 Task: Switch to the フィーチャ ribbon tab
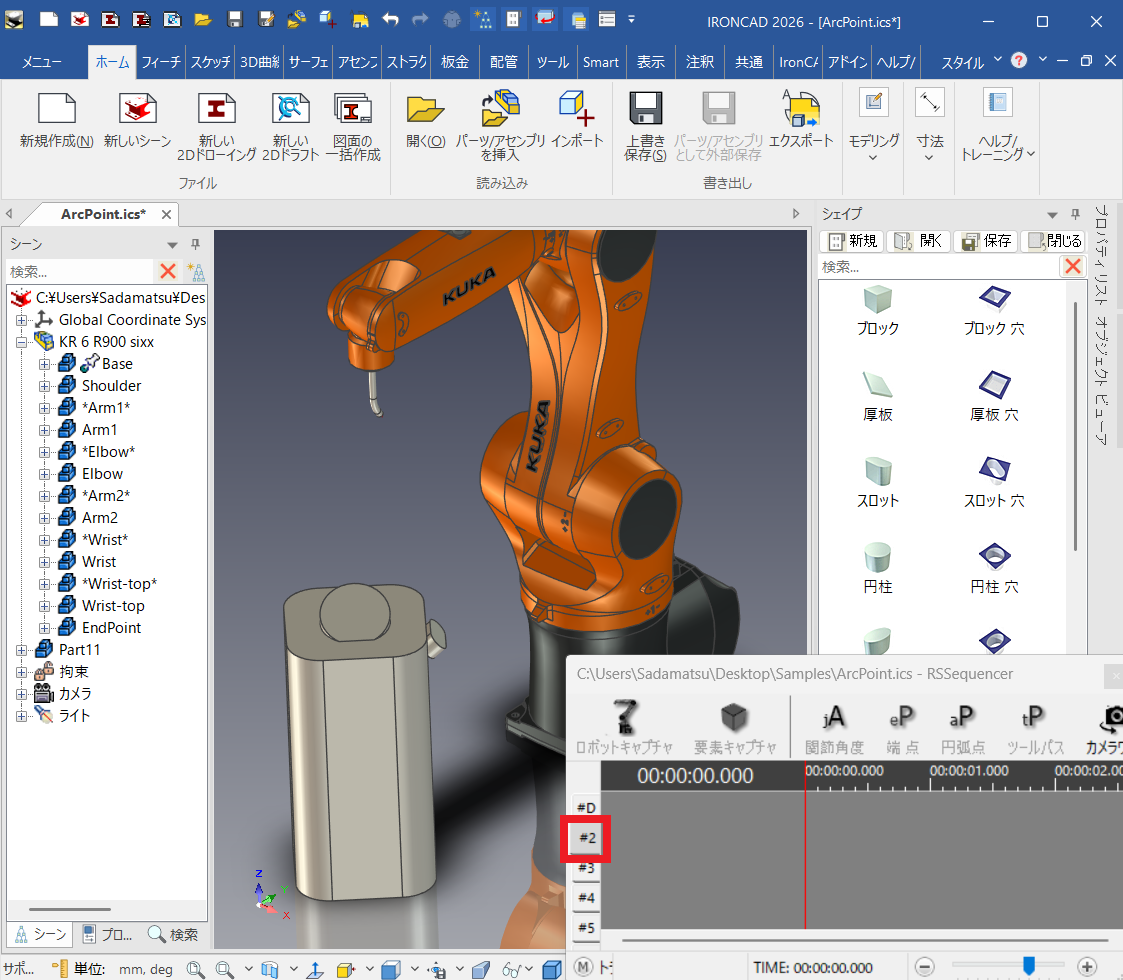(160, 62)
